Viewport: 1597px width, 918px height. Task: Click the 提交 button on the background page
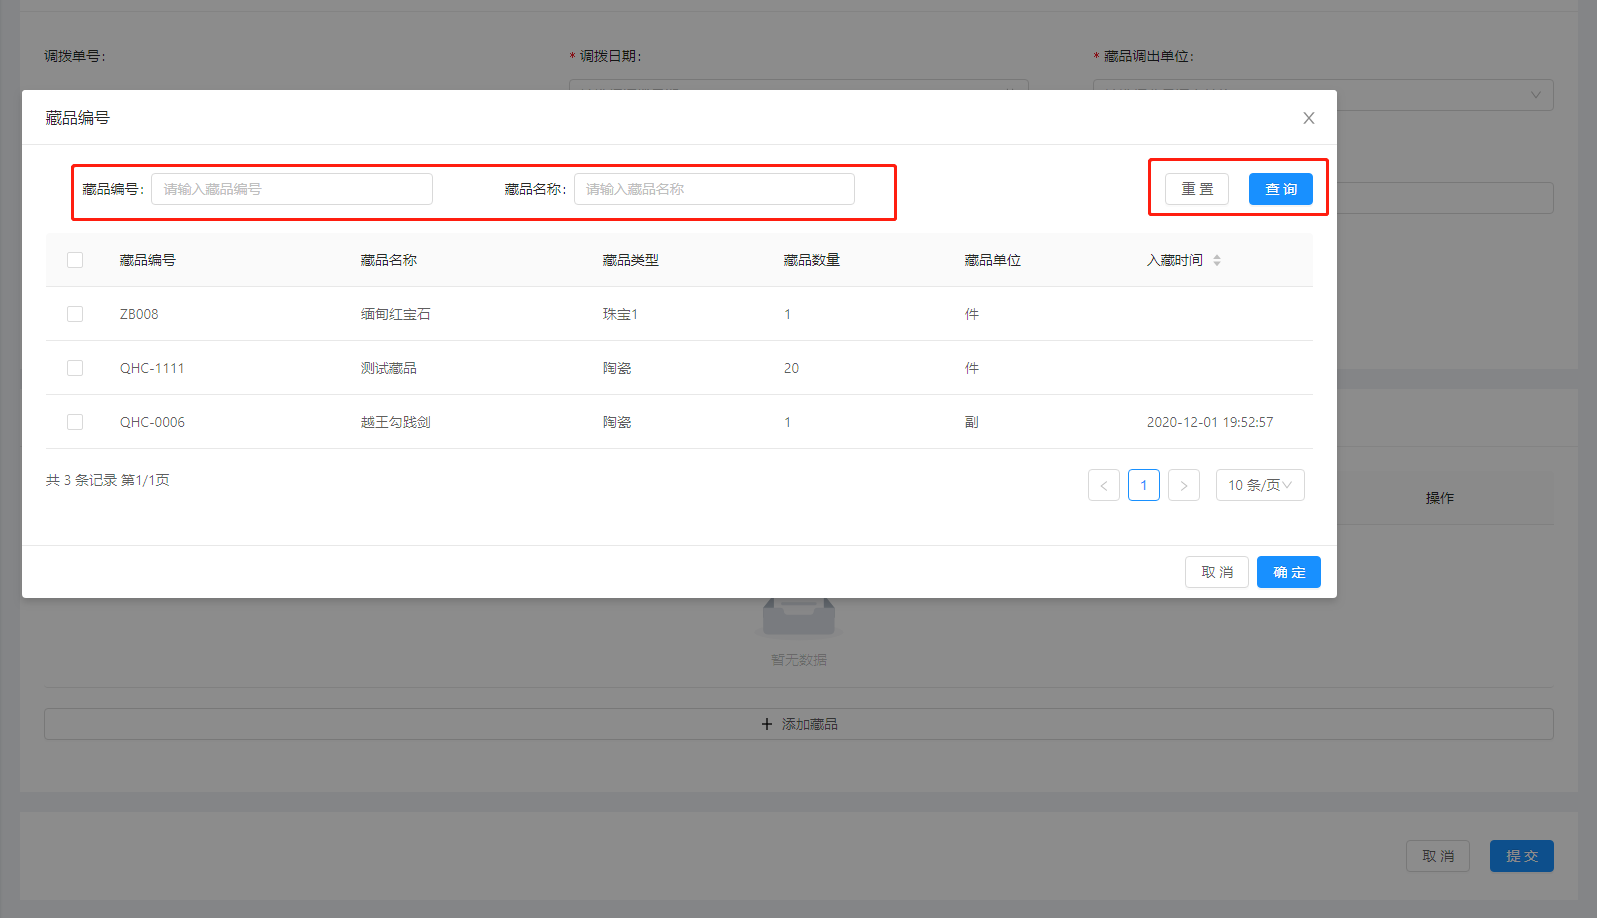[x=1522, y=856]
